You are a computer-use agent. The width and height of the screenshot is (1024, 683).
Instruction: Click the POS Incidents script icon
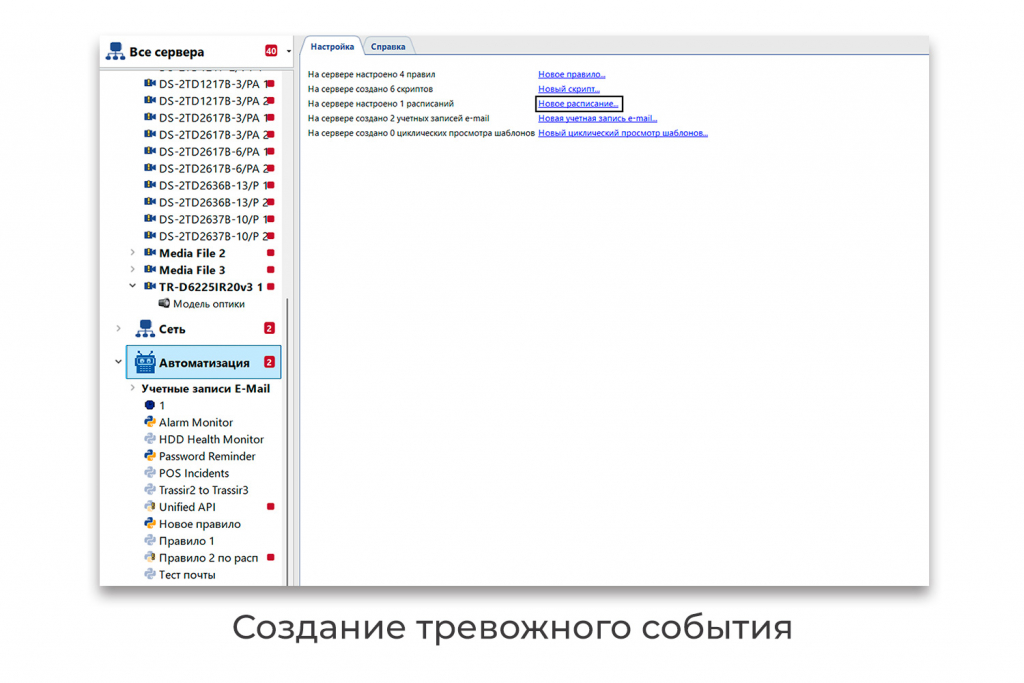click(150, 473)
